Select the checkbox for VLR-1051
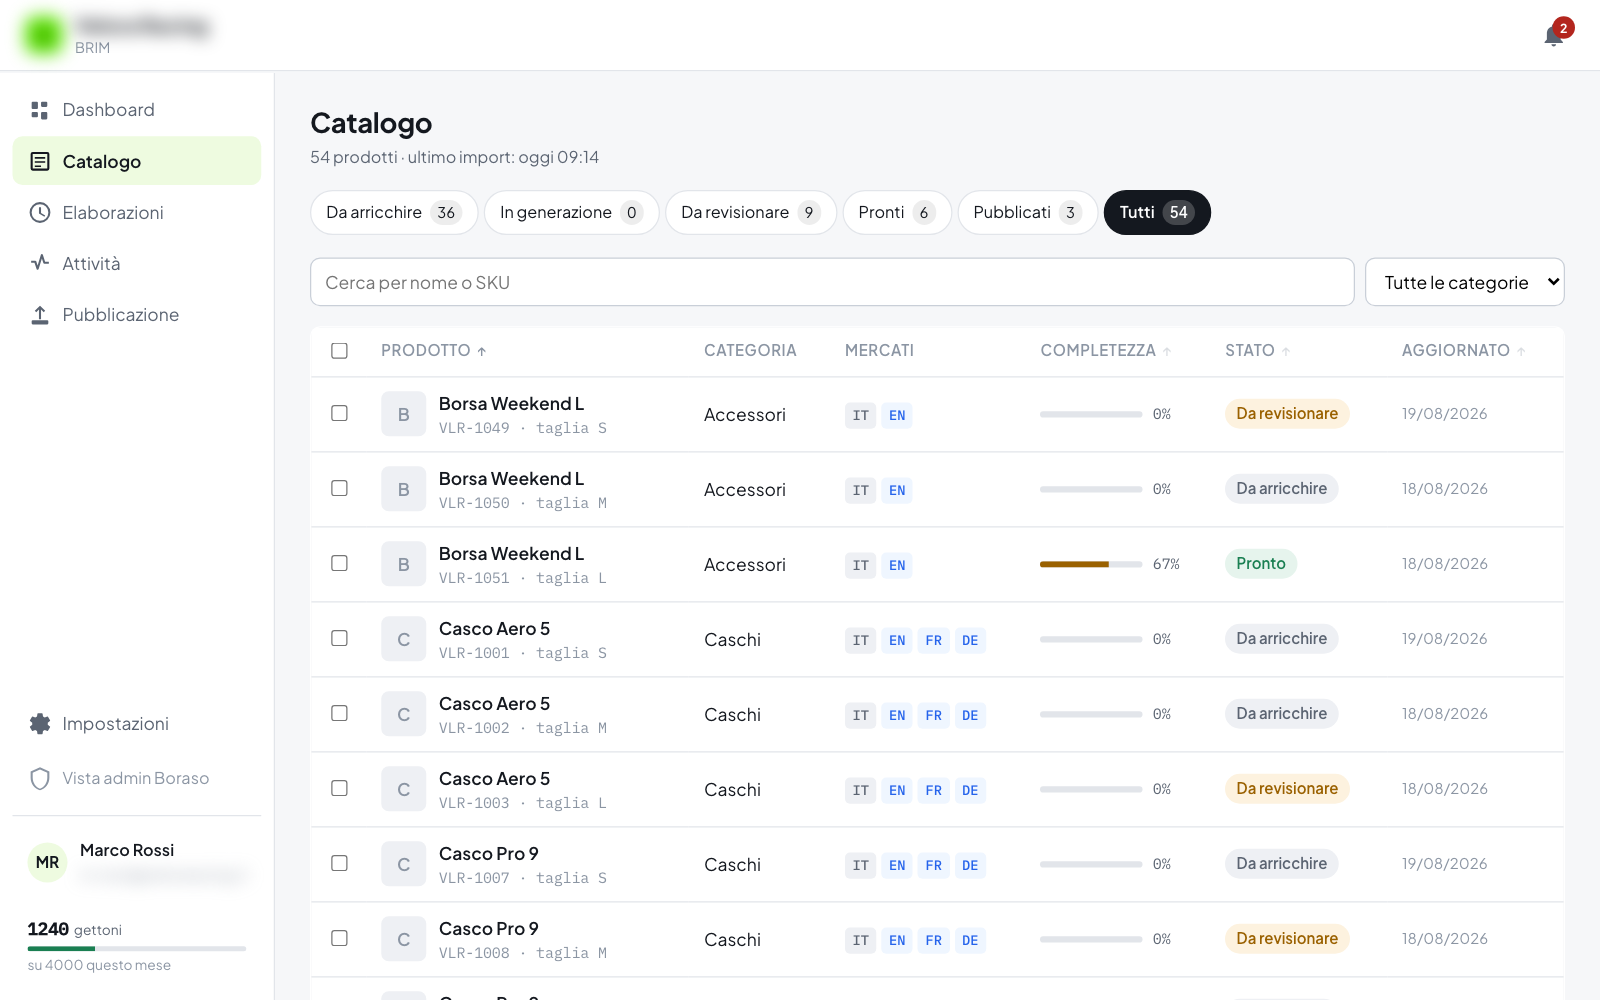 [340, 563]
